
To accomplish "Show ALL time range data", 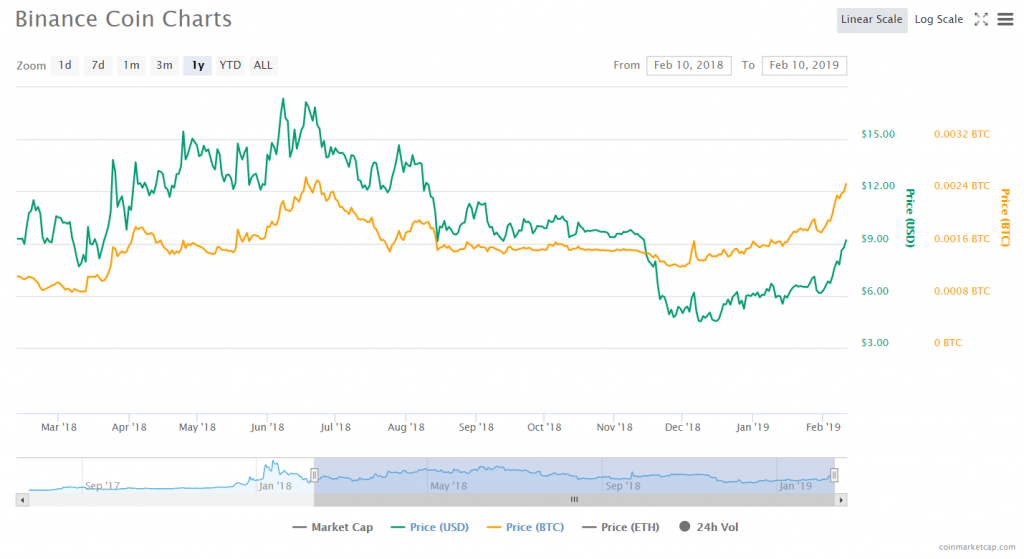I will pyautogui.click(x=263, y=66).
